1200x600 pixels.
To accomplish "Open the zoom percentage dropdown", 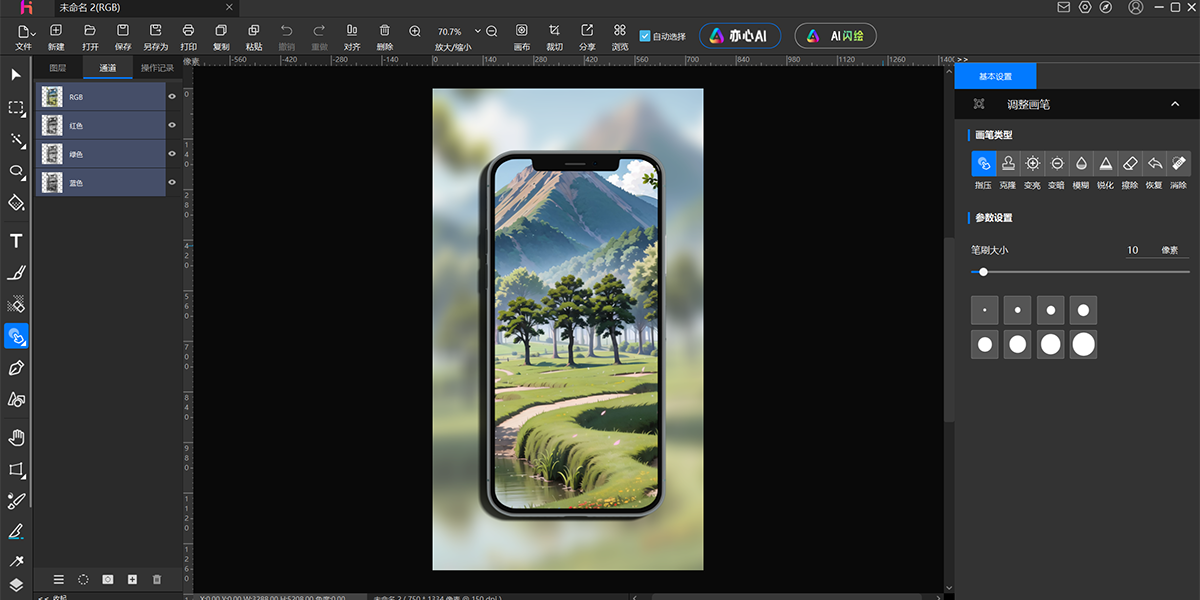I will [478, 31].
